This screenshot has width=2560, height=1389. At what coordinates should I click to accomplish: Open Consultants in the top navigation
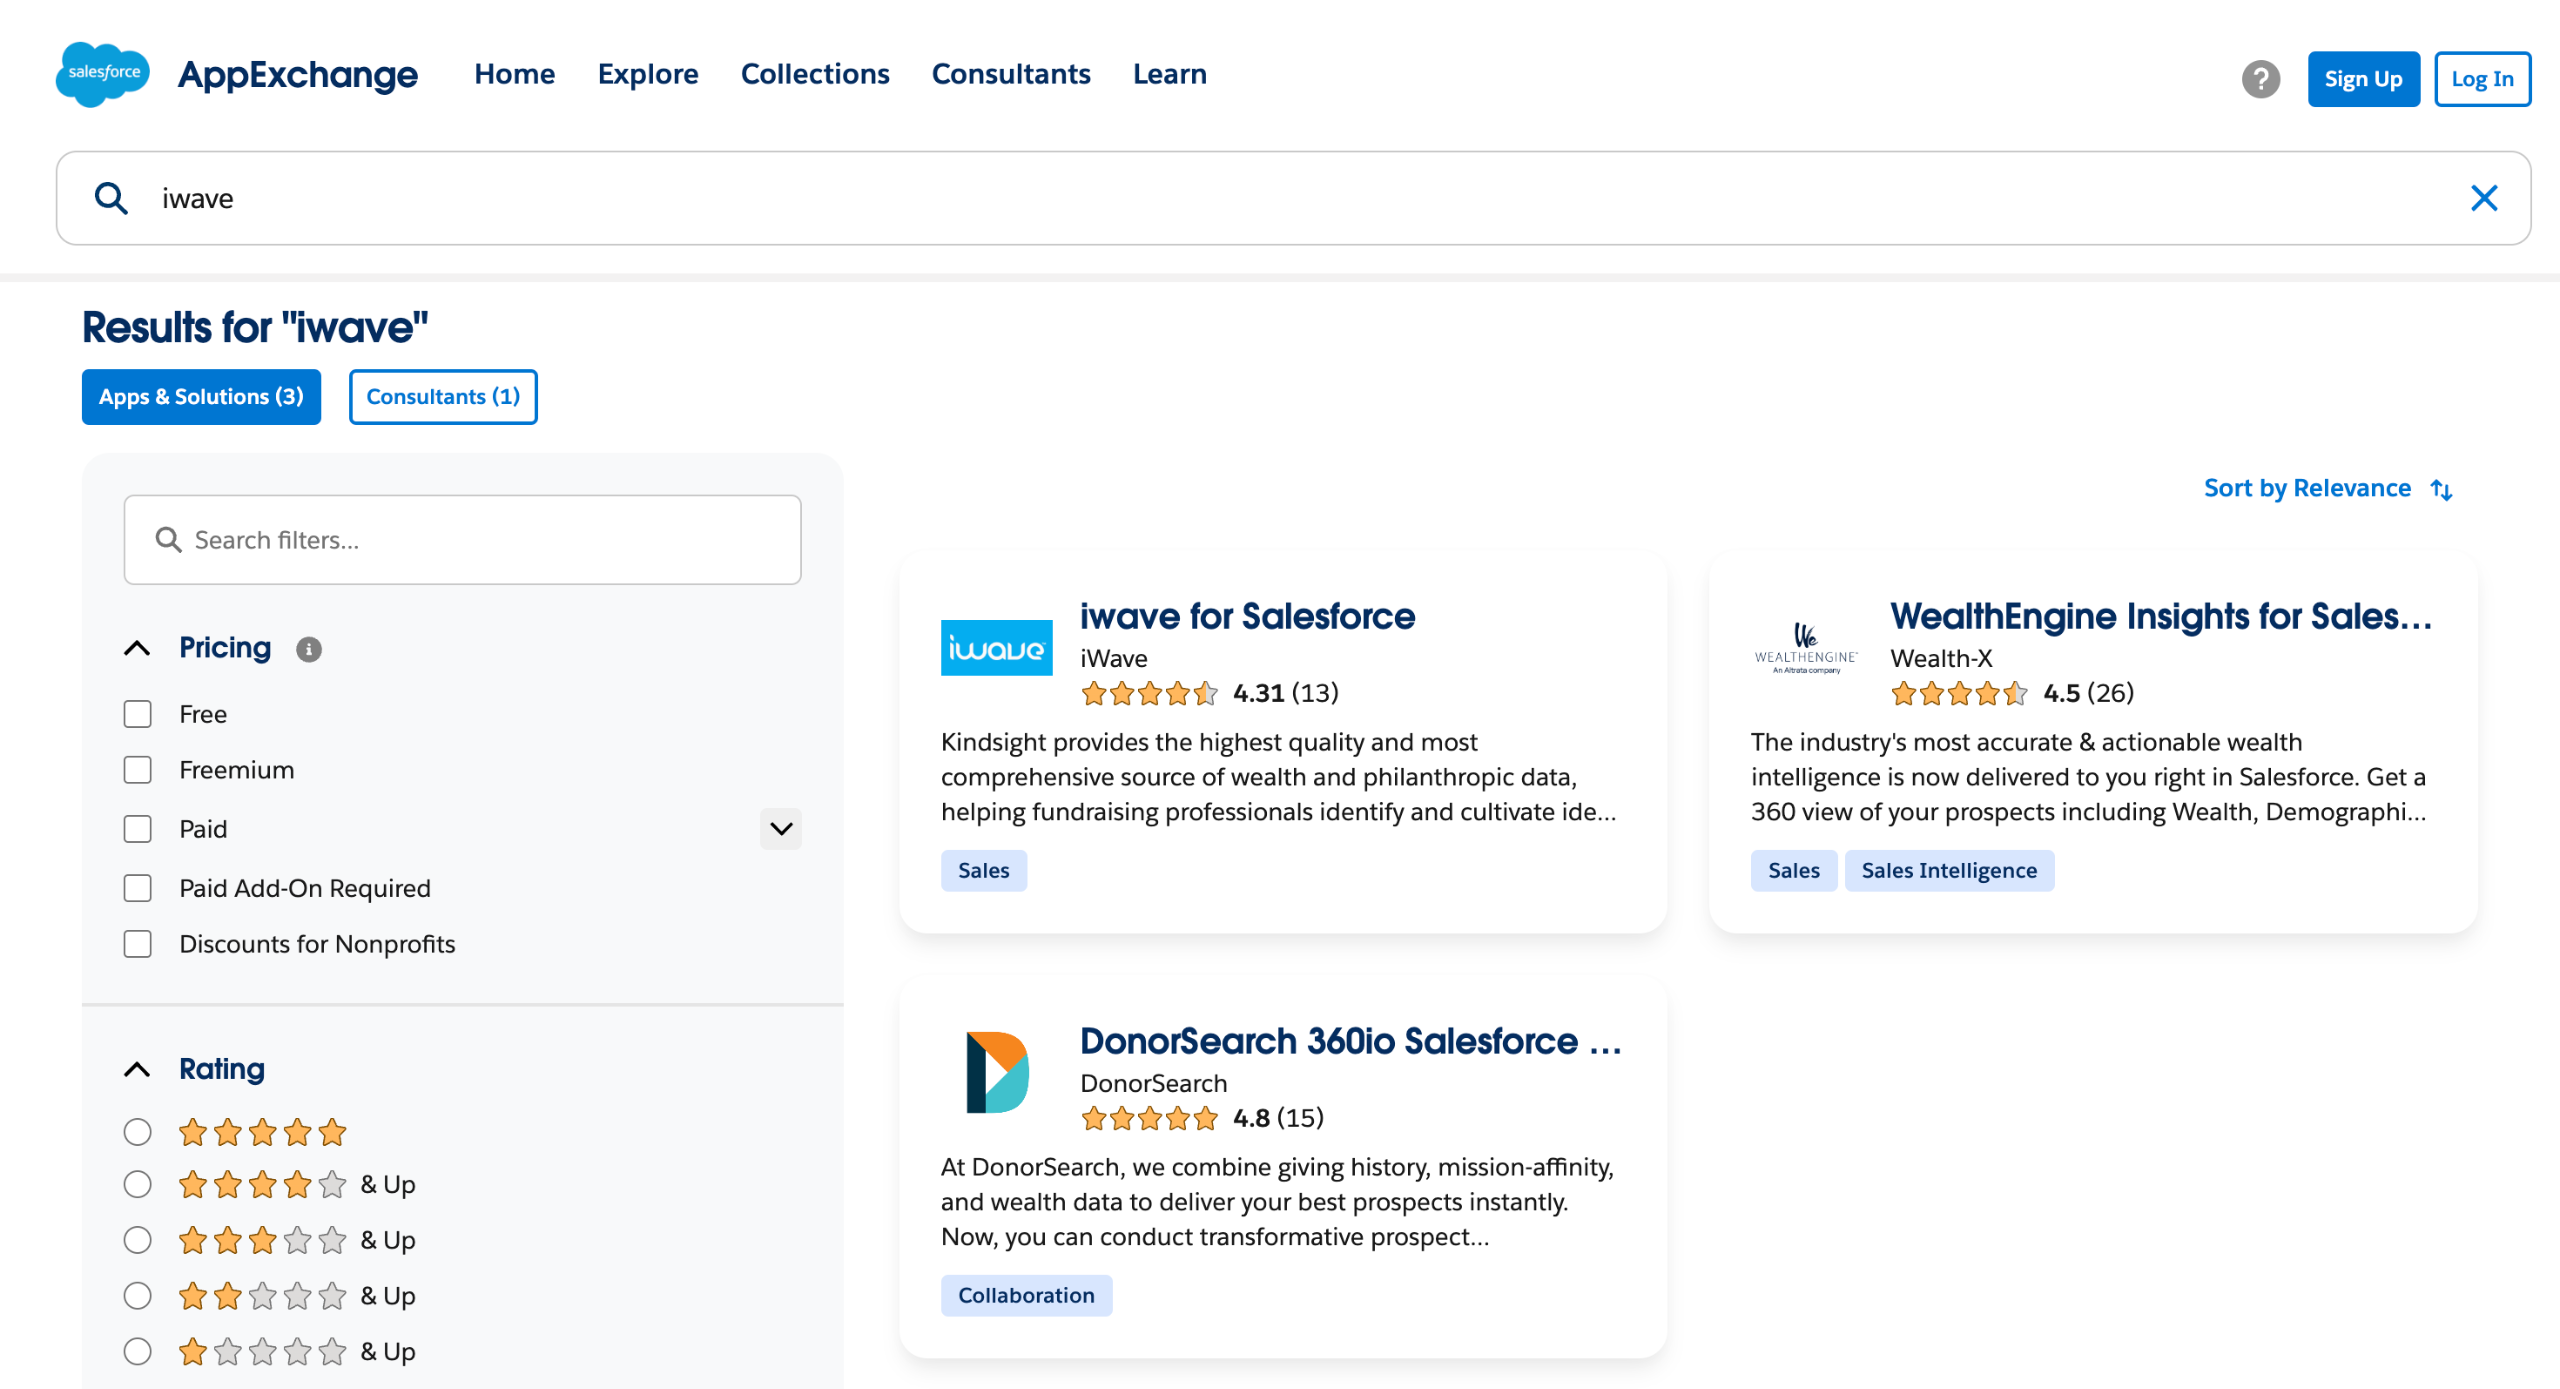click(x=1011, y=74)
